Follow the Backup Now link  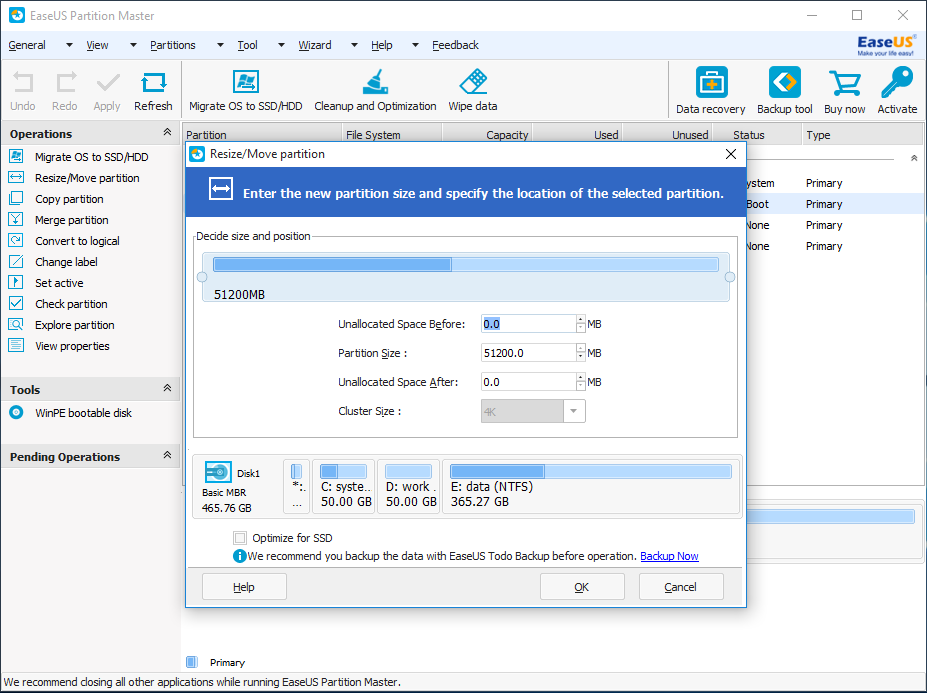click(x=669, y=556)
